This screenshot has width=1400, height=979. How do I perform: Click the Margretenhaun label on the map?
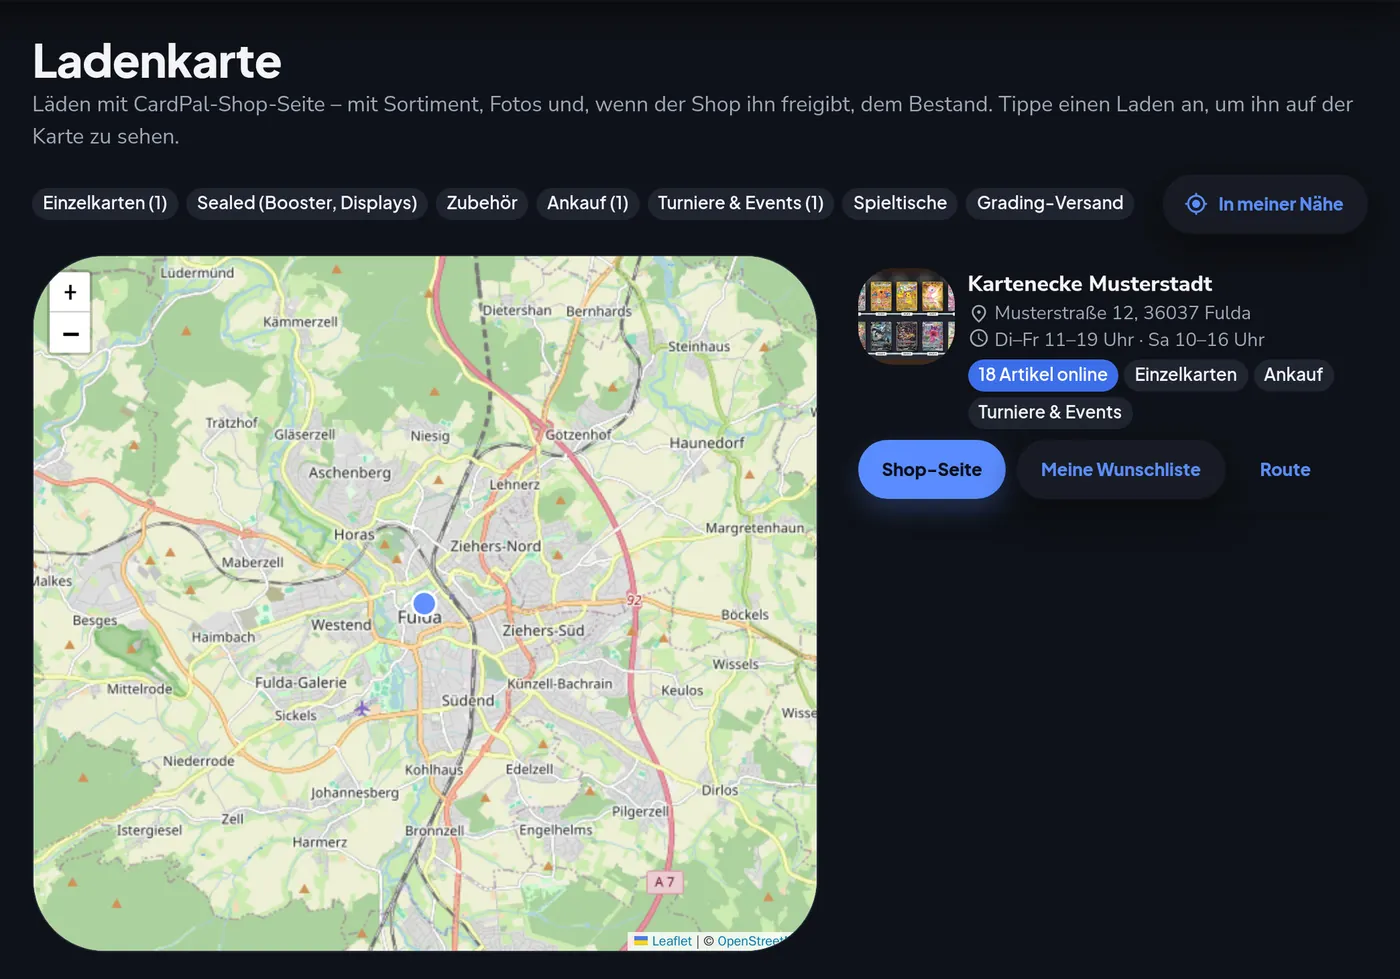755,528
